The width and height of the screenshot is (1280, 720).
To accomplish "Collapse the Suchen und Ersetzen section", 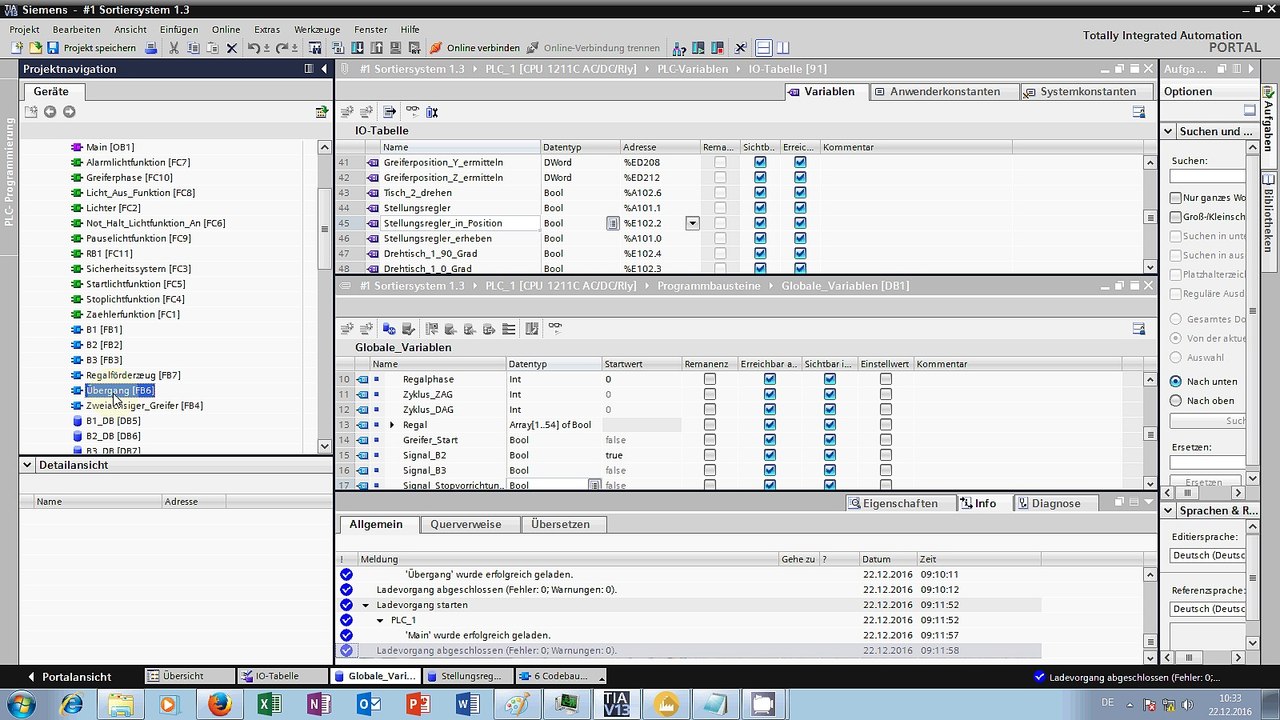I will [1168, 131].
